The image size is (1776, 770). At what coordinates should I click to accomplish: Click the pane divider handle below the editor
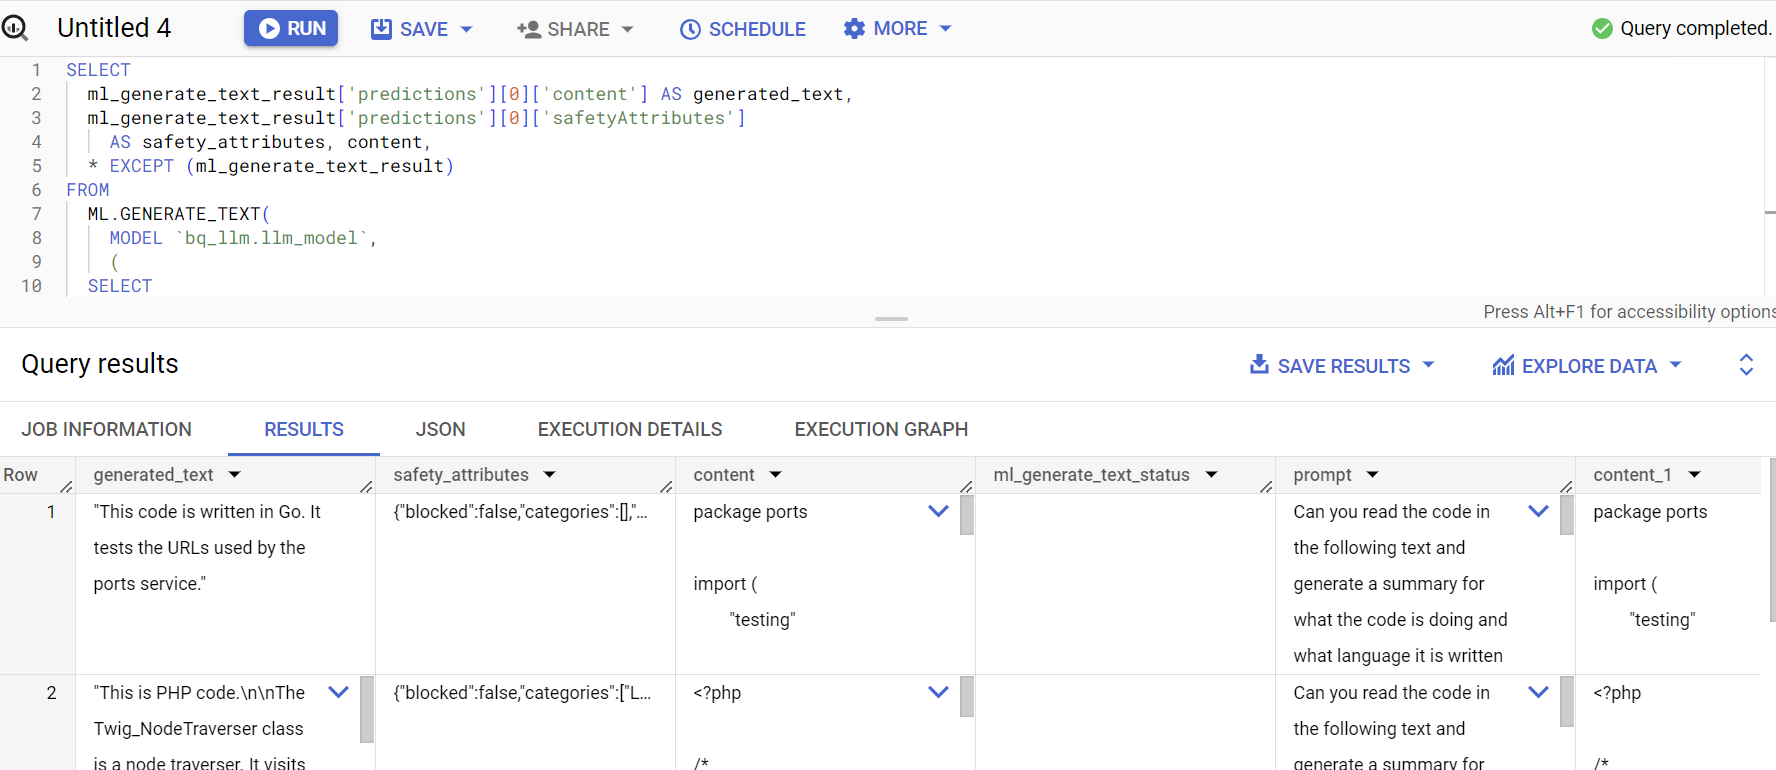click(x=891, y=319)
